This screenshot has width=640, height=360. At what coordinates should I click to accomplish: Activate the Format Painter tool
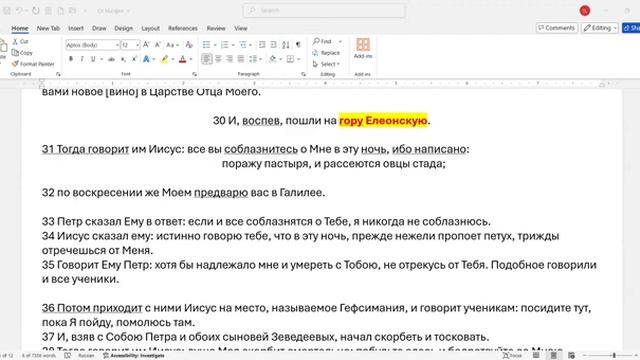(33, 64)
